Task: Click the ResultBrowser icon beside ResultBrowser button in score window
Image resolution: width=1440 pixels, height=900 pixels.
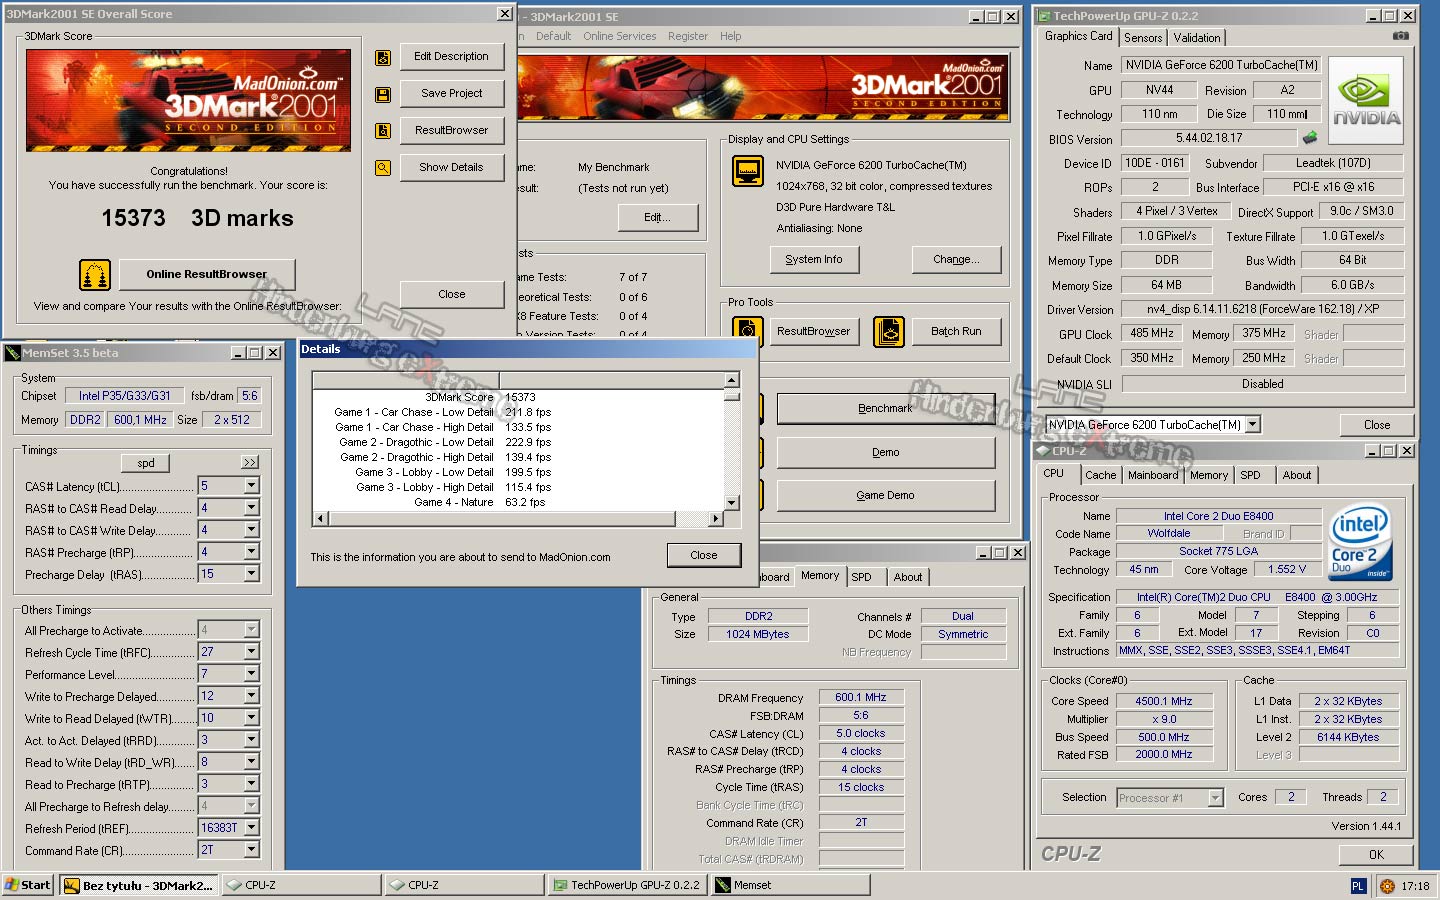Action: coord(383,131)
